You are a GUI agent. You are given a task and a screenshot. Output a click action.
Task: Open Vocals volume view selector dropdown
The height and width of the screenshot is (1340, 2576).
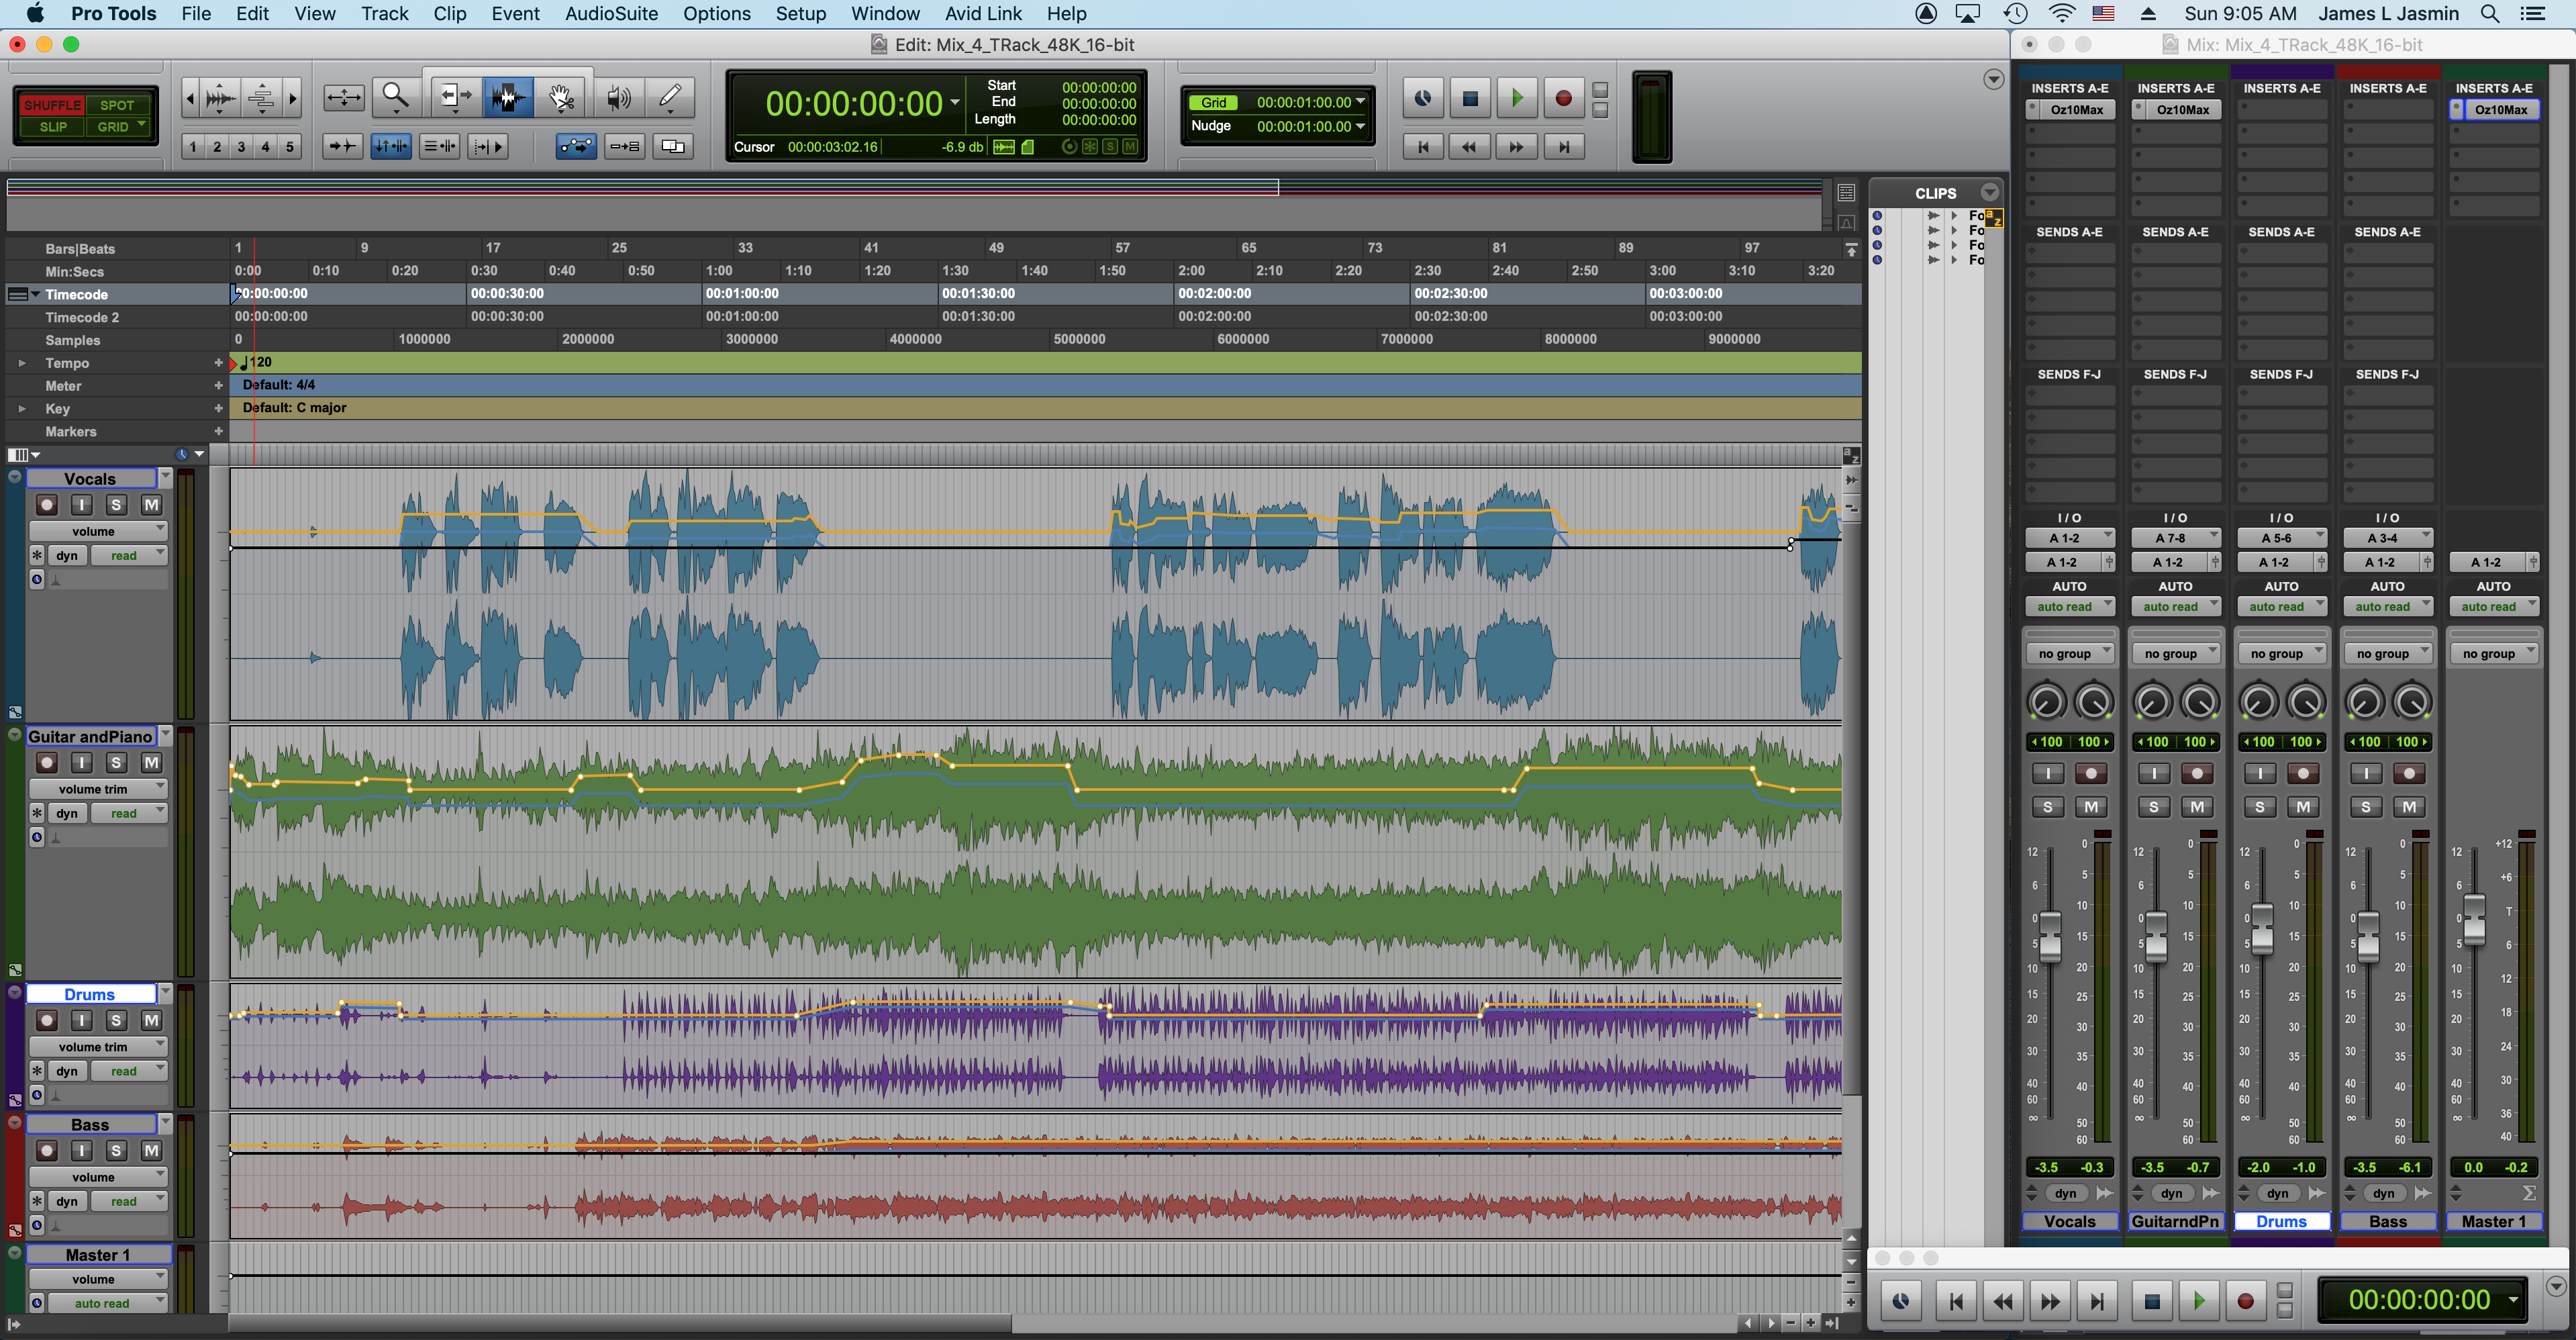[x=97, y=531]
